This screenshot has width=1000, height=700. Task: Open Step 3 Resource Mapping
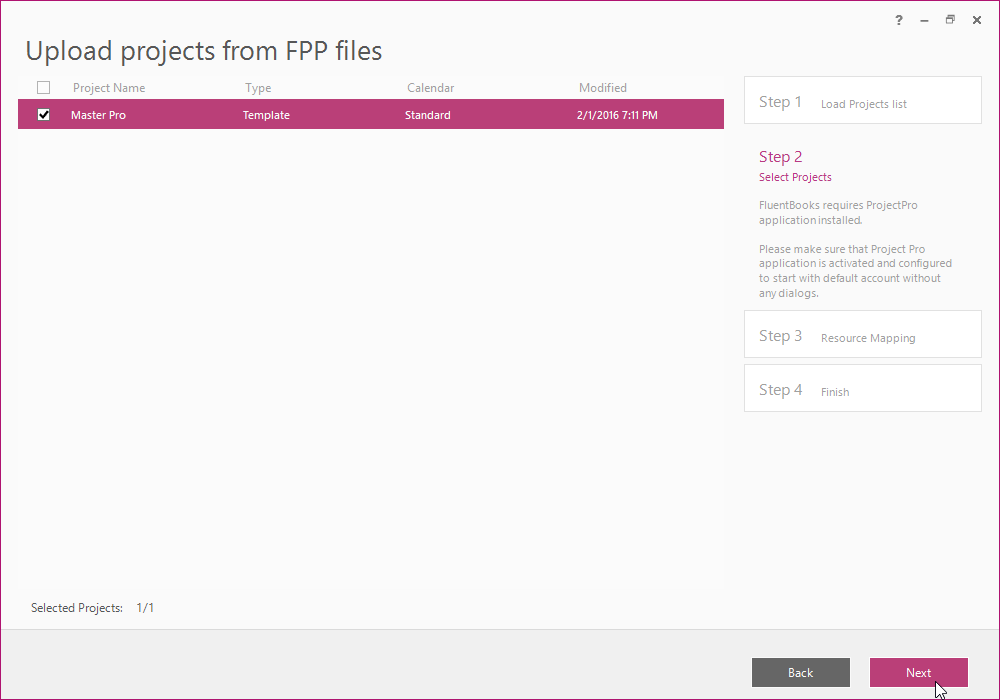862,334
